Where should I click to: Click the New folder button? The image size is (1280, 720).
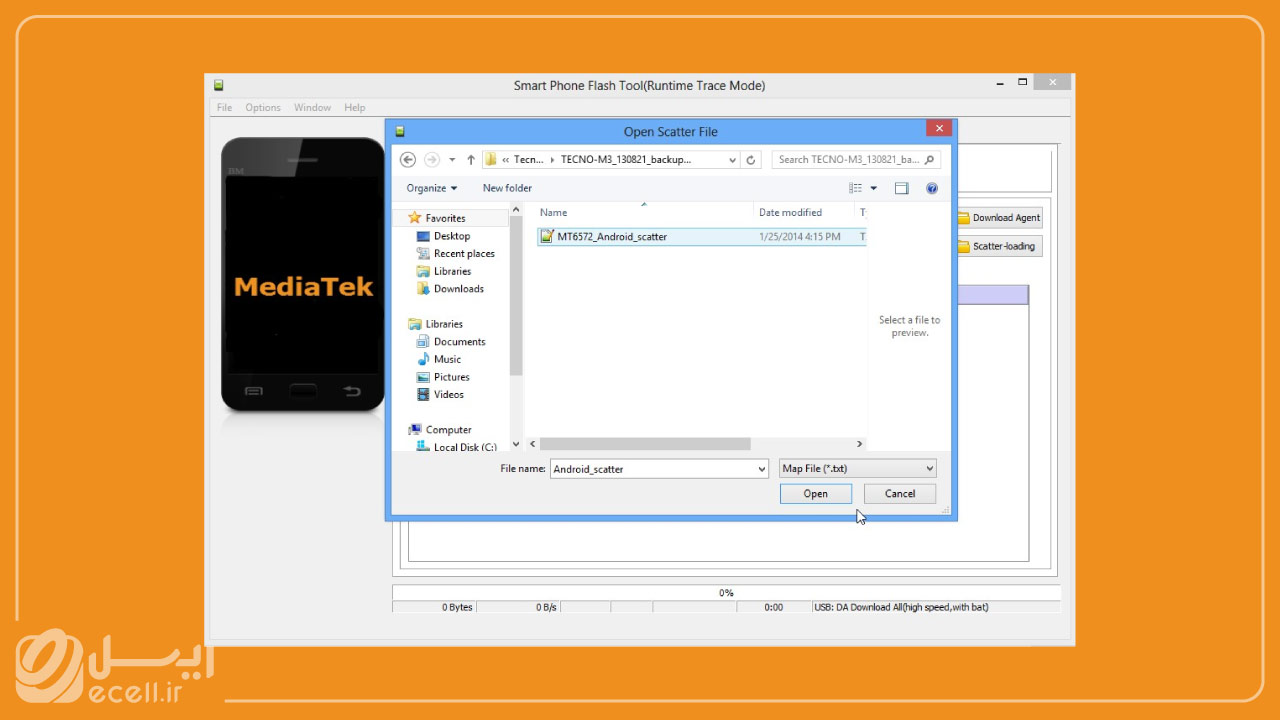(x=507, y=188)
